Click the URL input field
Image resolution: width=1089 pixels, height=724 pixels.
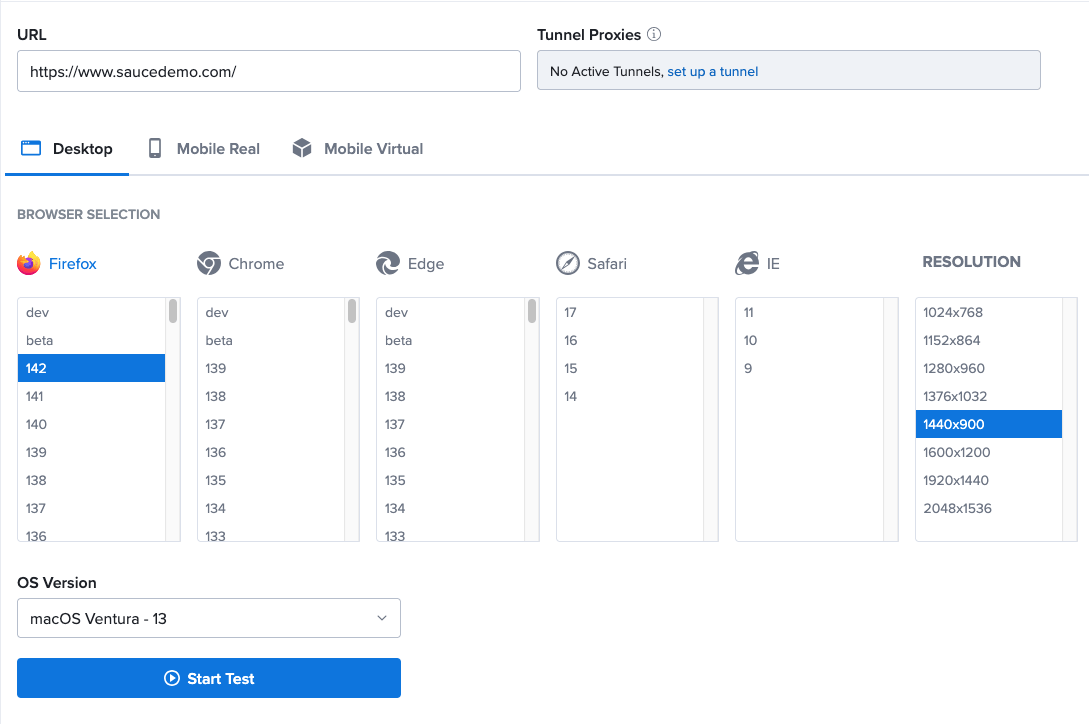(268, 72)
